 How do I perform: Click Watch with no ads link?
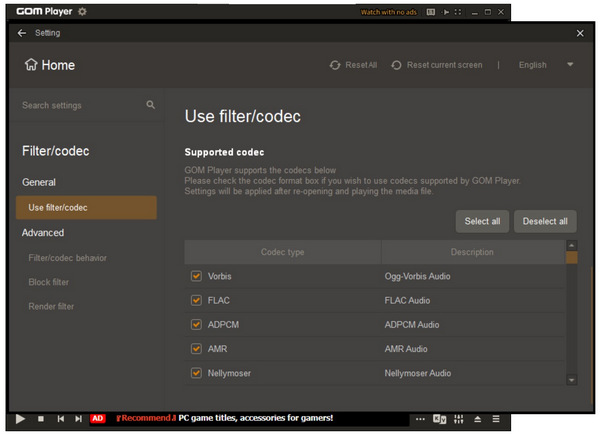point(388,12)
